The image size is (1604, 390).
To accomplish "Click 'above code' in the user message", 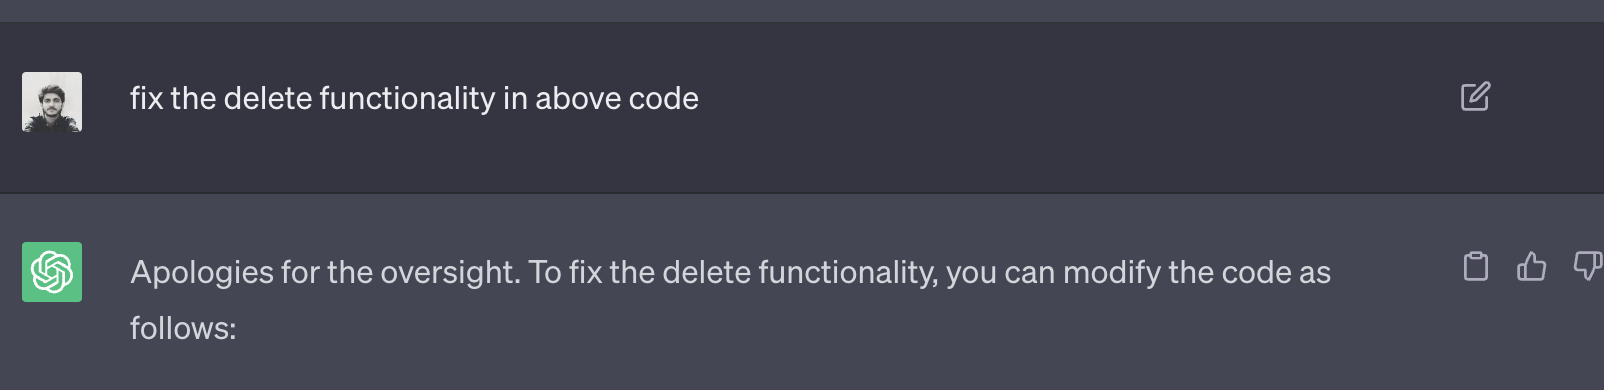I will point(617,99).
